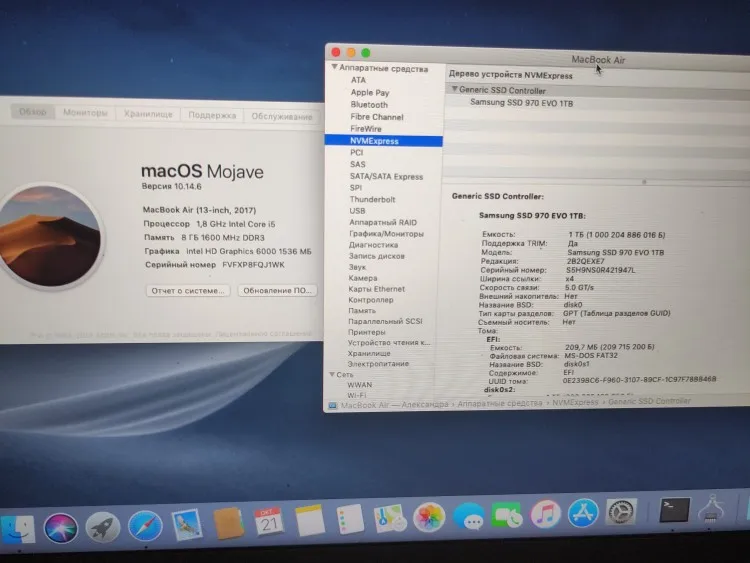Click the pane splitter handle dot

644,182
